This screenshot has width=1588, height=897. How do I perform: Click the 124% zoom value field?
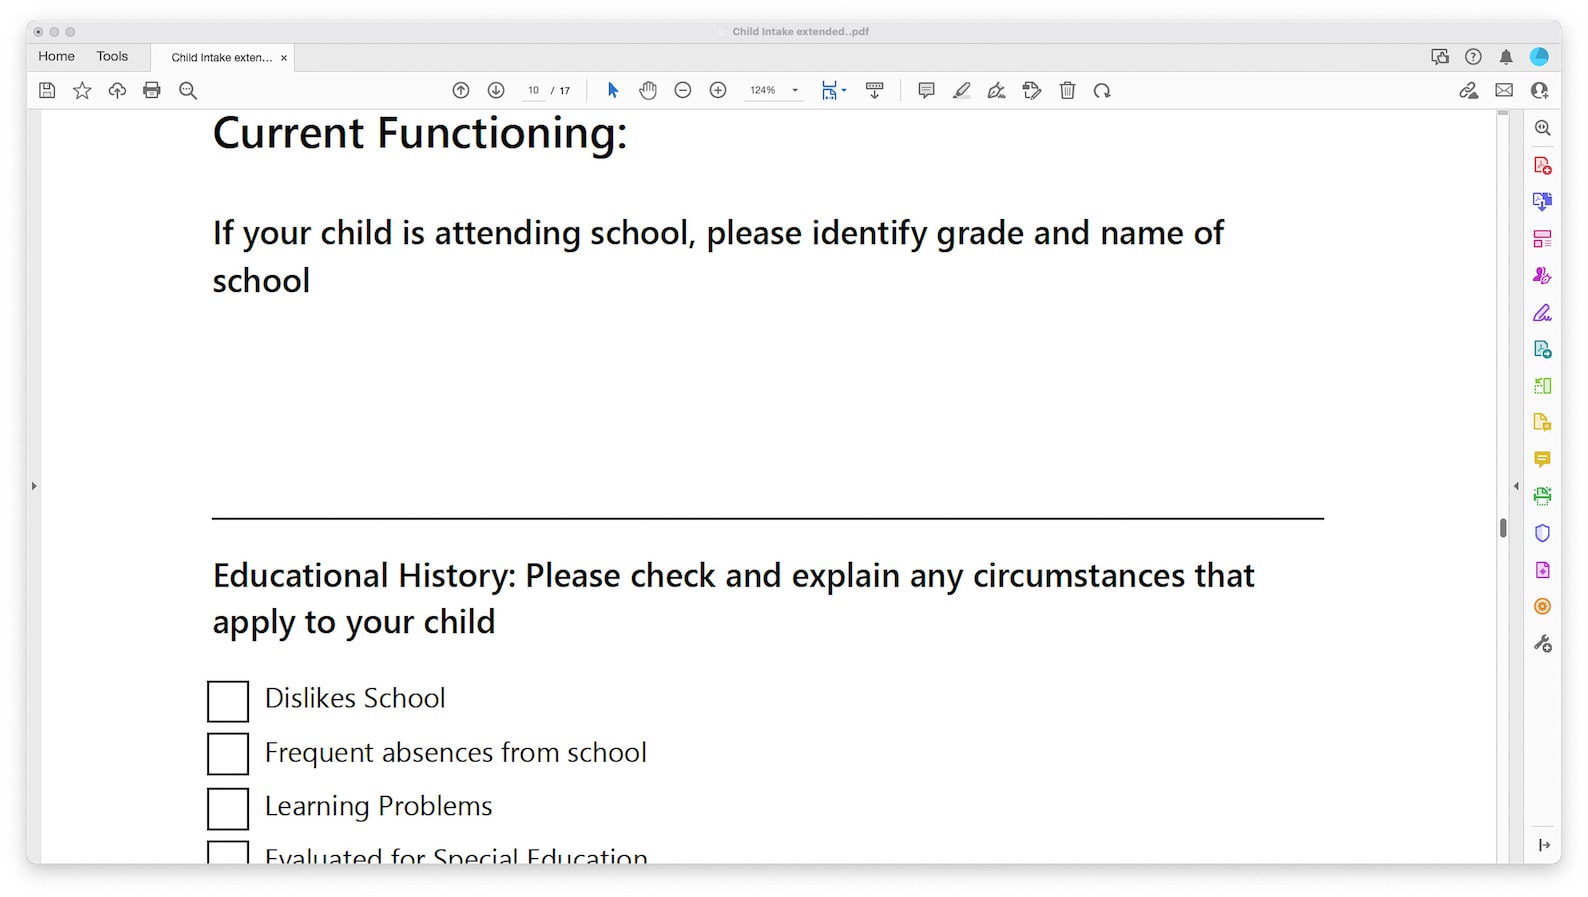[x=764, y=91]
